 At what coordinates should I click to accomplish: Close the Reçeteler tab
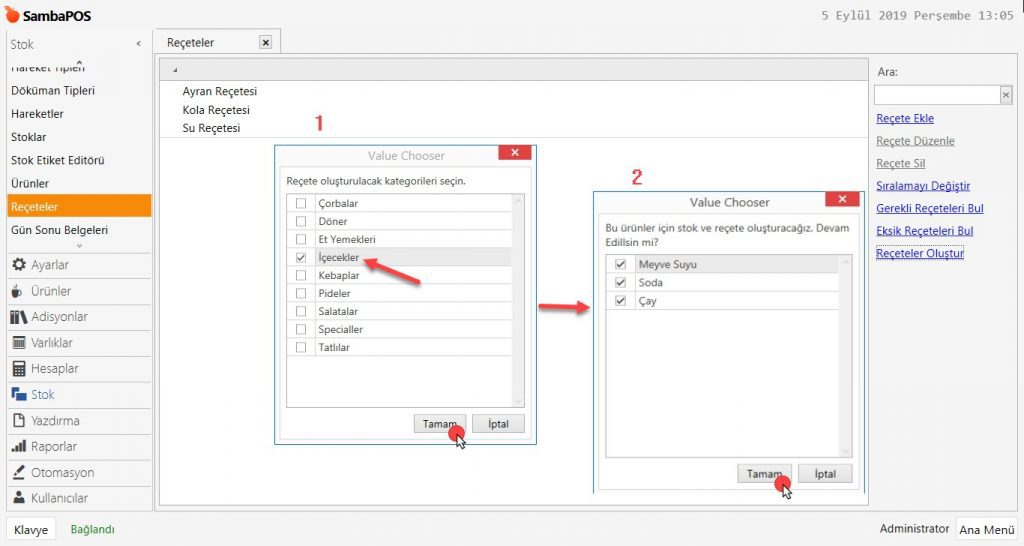pos(265,42)
